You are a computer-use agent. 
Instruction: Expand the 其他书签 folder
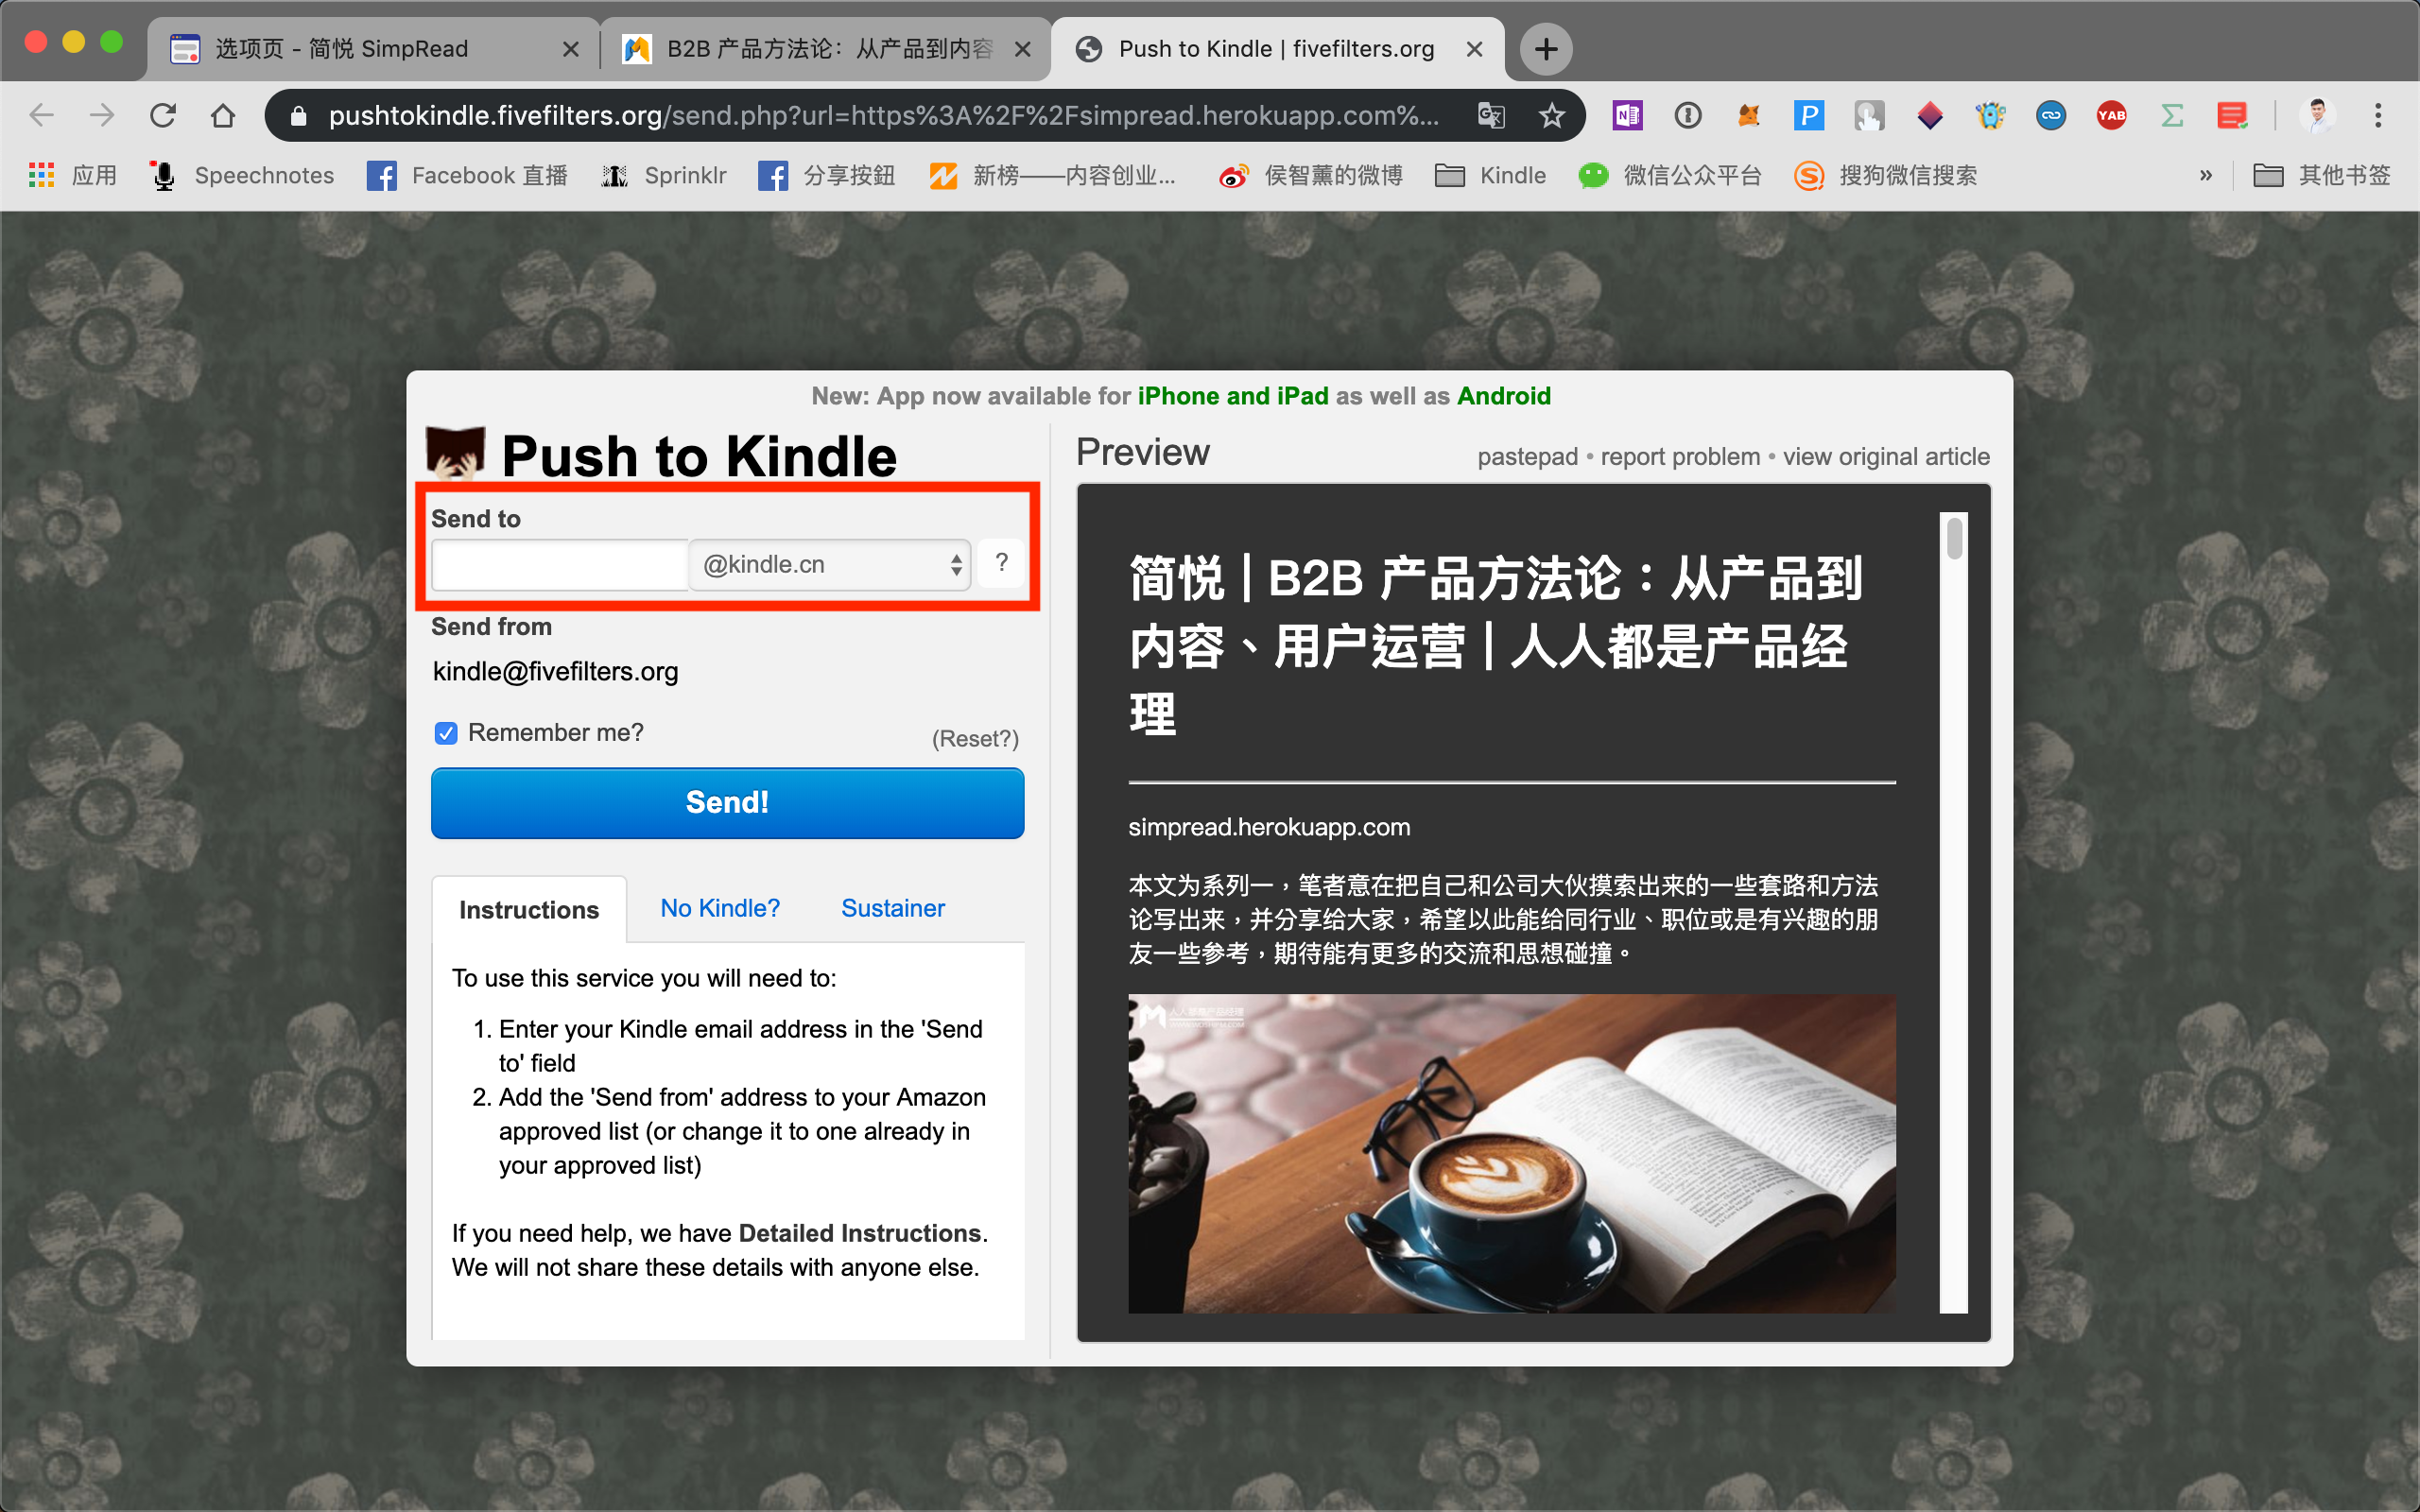(x=2322, y=176)
